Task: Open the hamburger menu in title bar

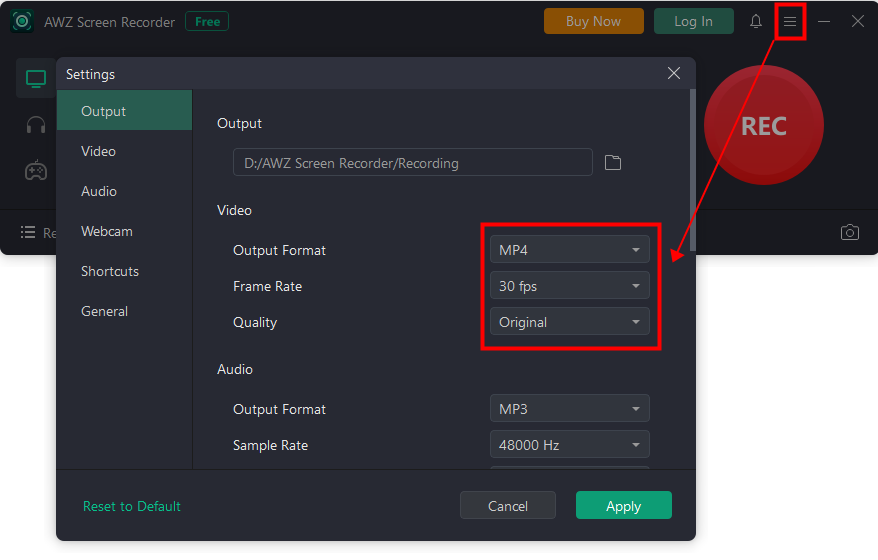Action: point(790,22)
